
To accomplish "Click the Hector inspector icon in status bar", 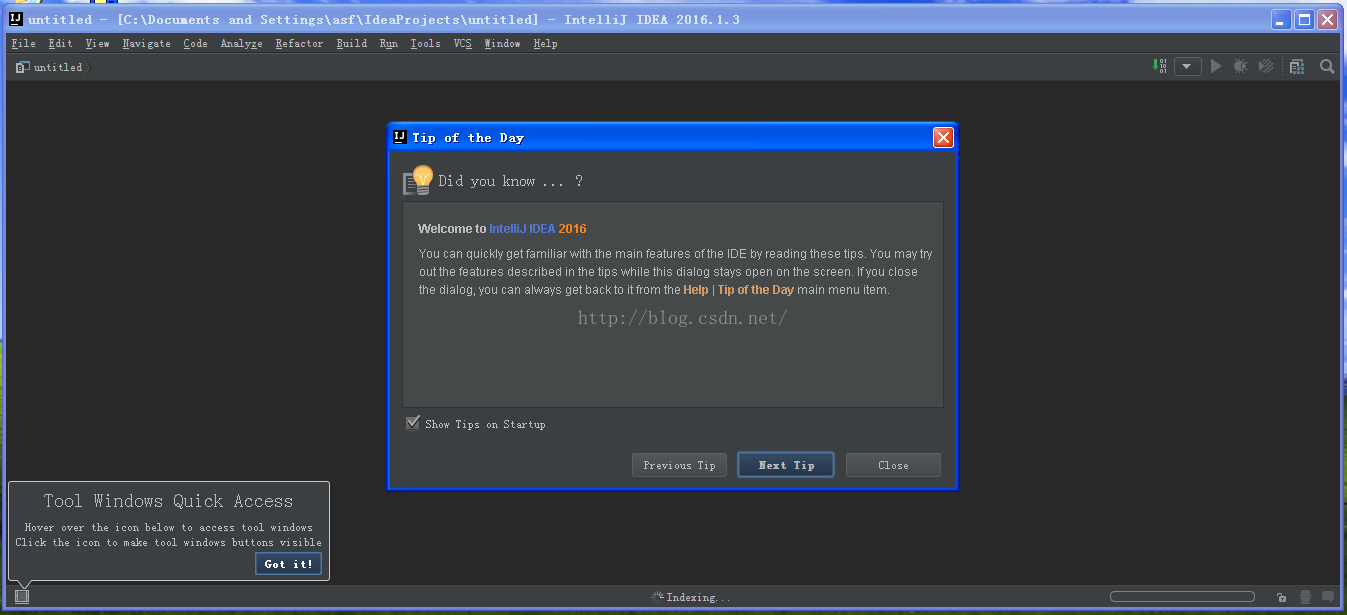I will click(x=1305, y=597).
